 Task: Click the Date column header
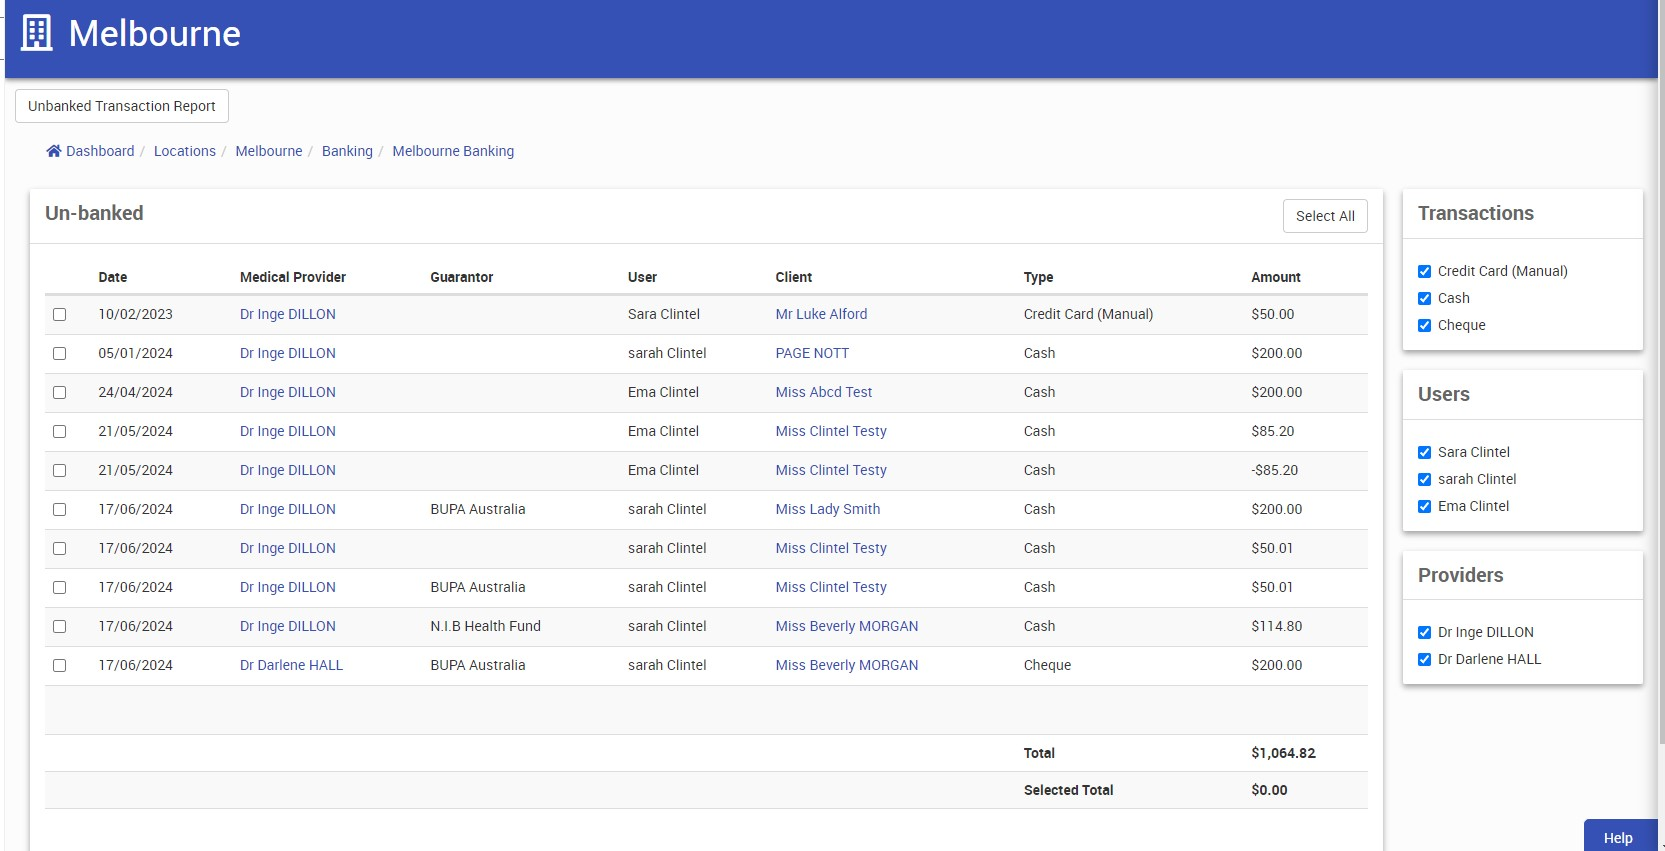point(113,277)
